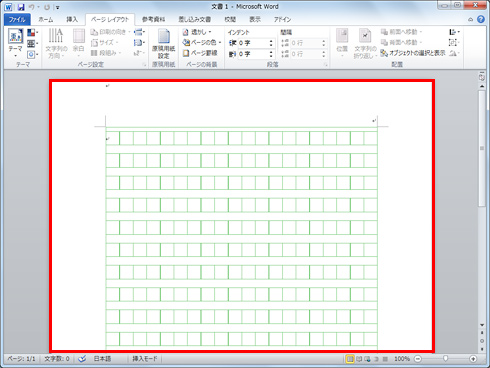
Task: Open the Rotate objects menu icon
Action: coord(454,53)
